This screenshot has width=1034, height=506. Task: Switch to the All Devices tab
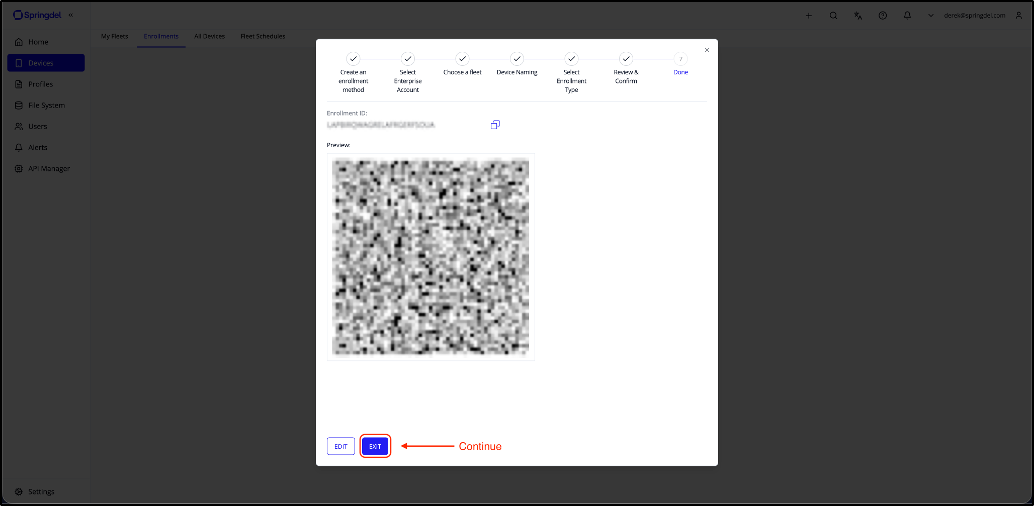(209, 36)
